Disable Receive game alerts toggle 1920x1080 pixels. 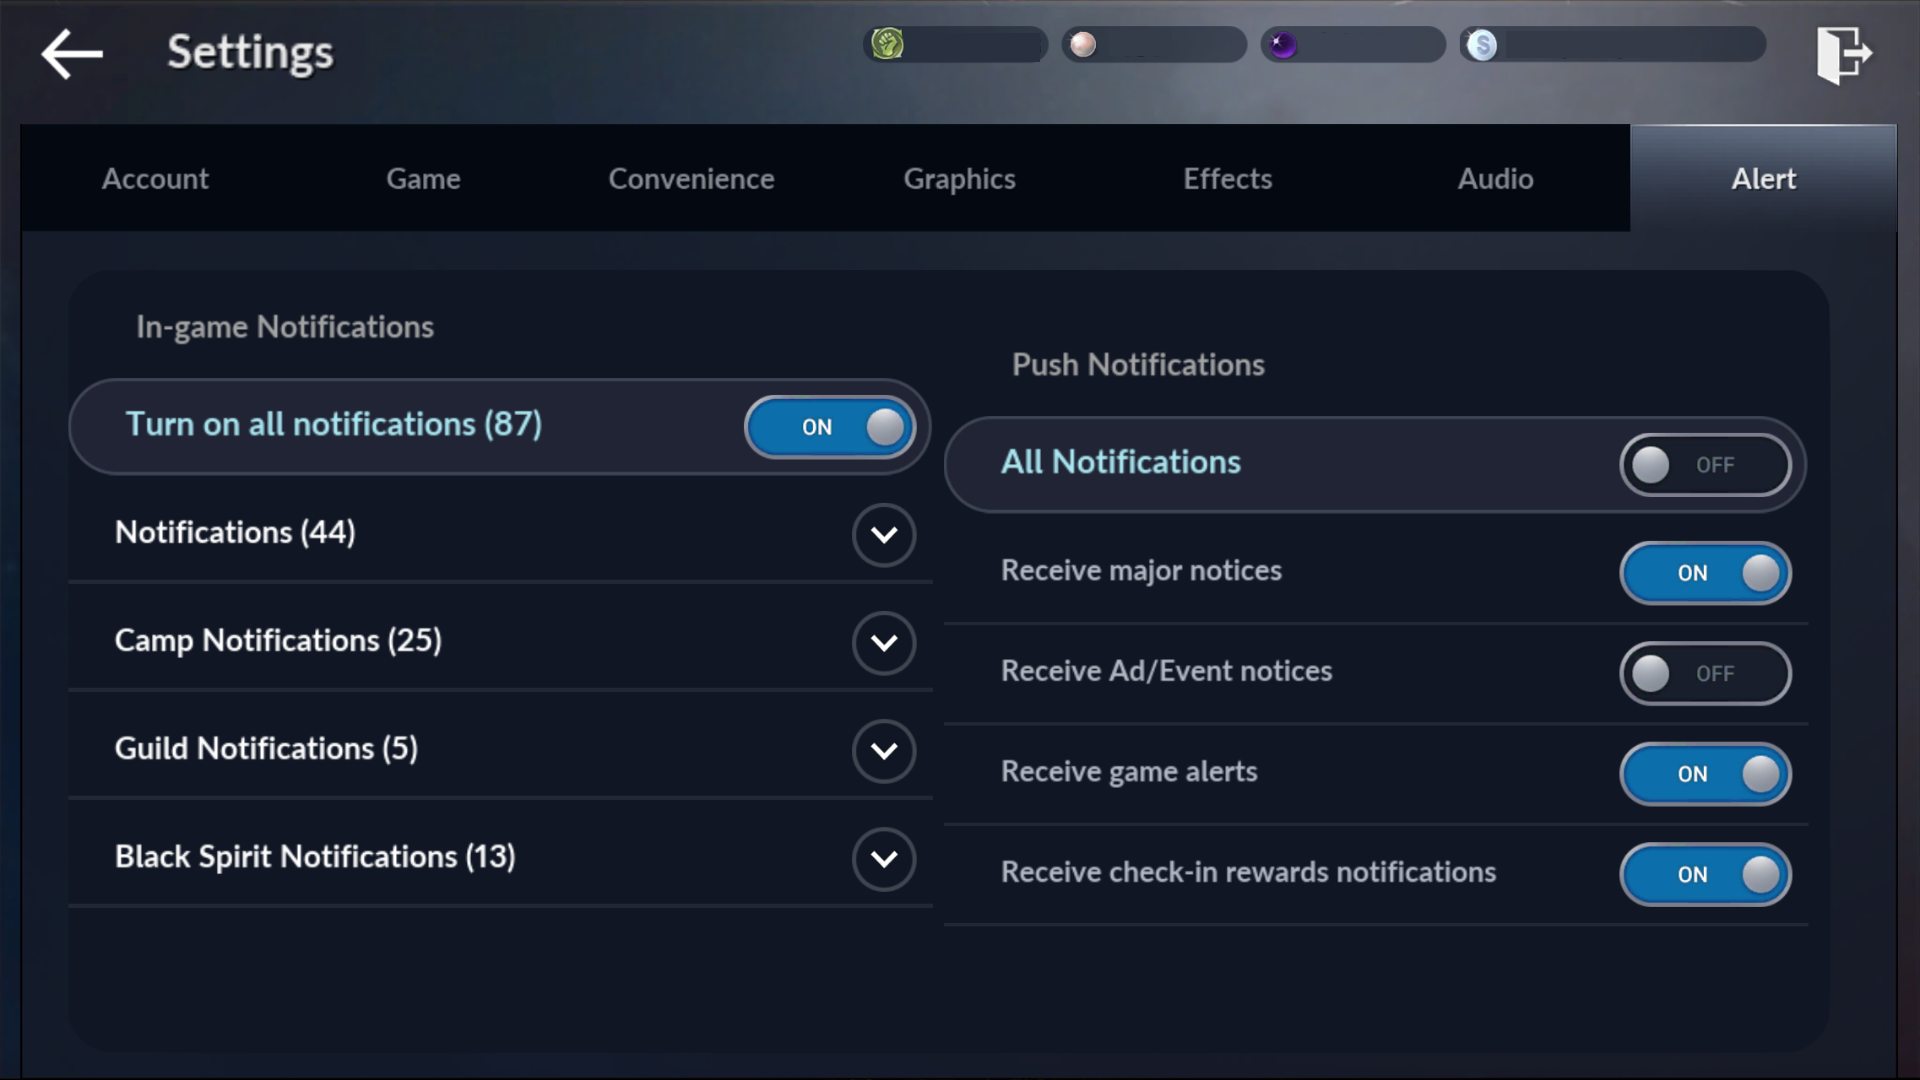click(1705, 774)
